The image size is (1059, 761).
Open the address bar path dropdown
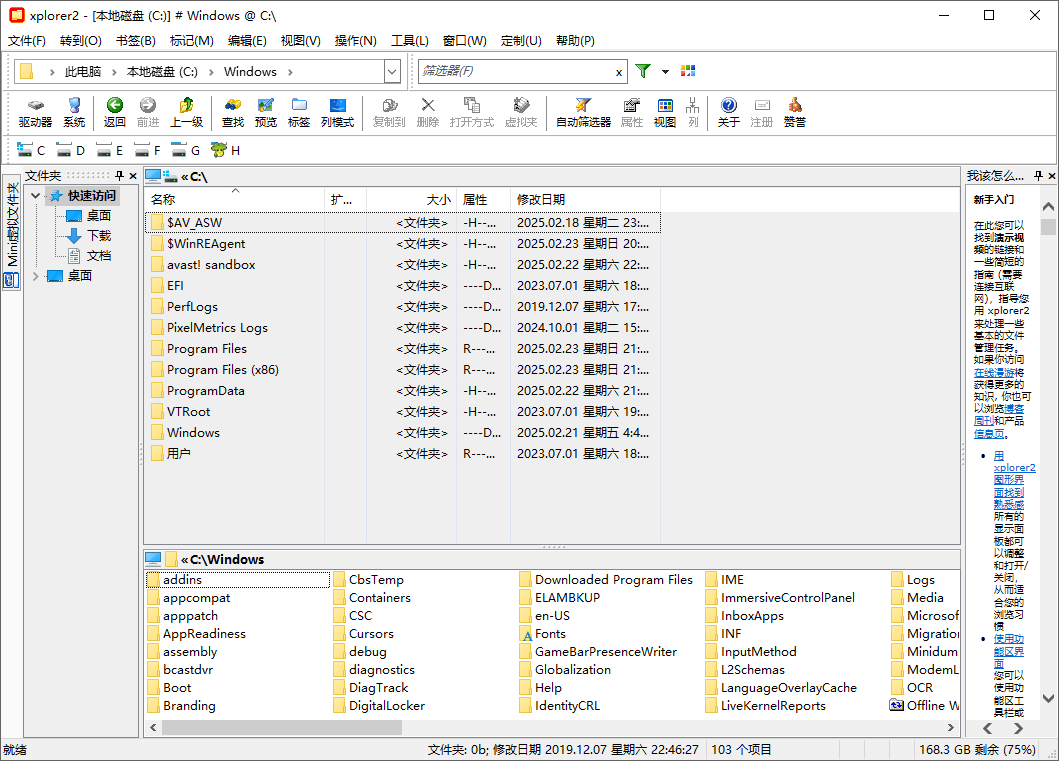point(392,71)
